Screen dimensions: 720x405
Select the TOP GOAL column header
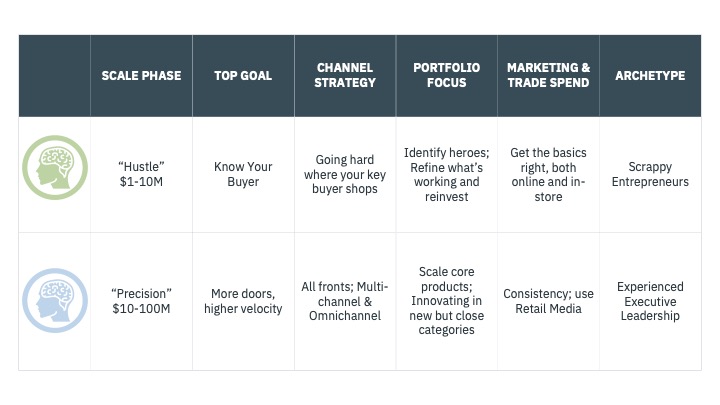[243, 76]
